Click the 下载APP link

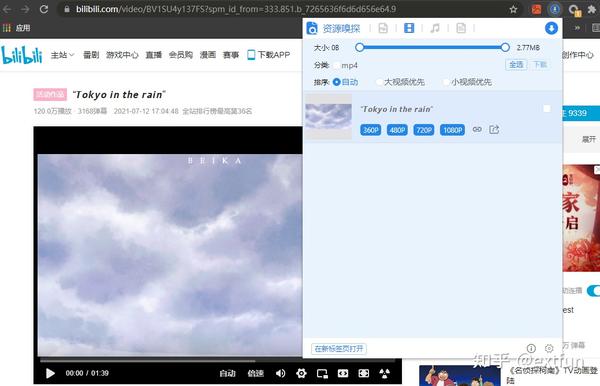click(269, 55)
